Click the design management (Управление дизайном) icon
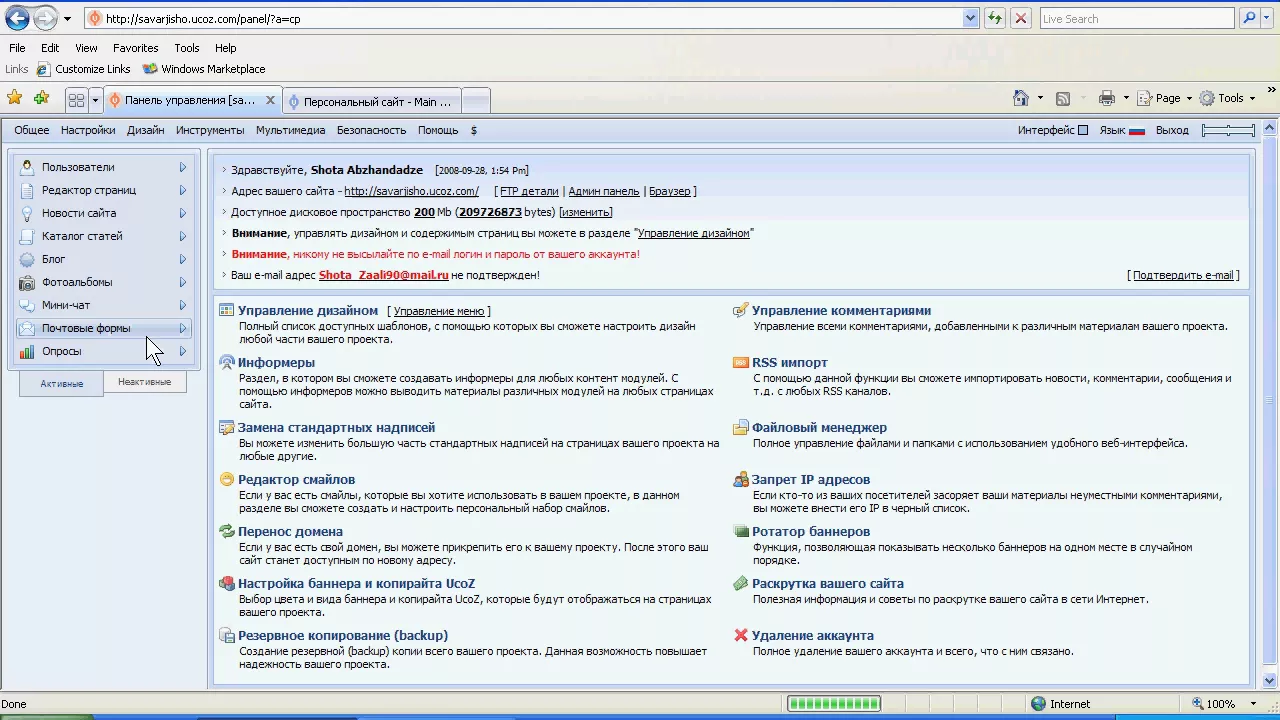 [227, 310]
